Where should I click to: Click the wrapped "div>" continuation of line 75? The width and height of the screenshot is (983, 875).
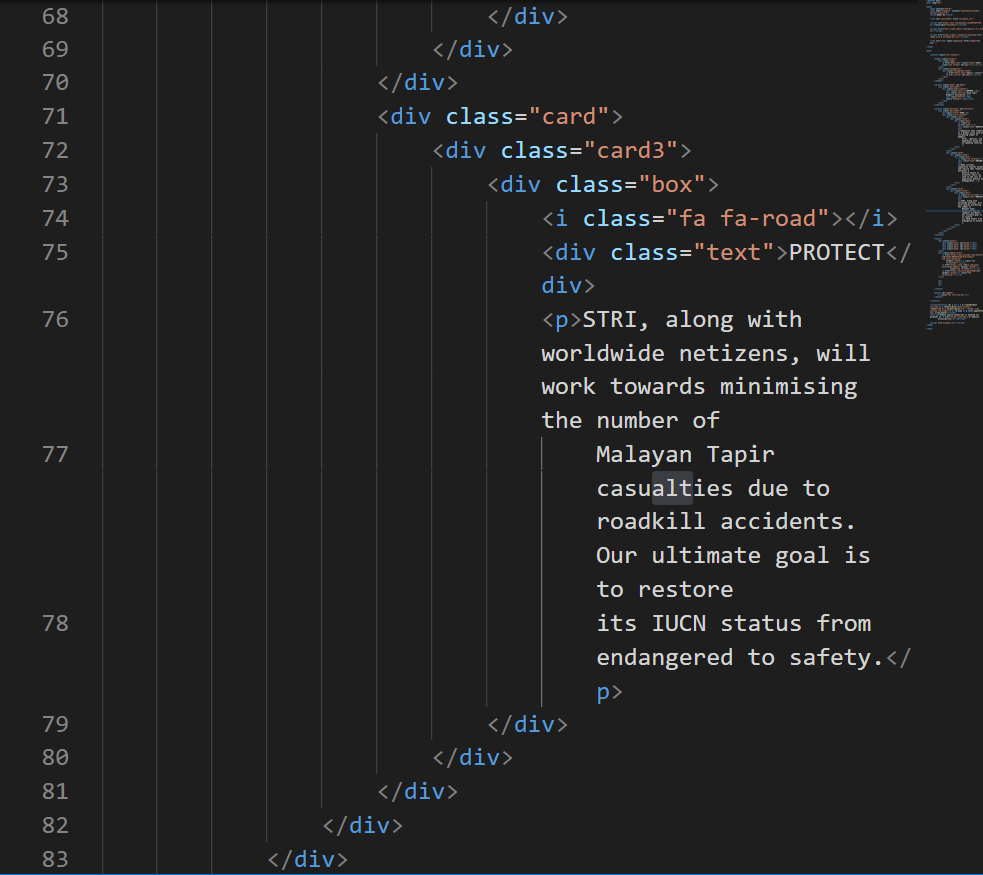(569, 286)
